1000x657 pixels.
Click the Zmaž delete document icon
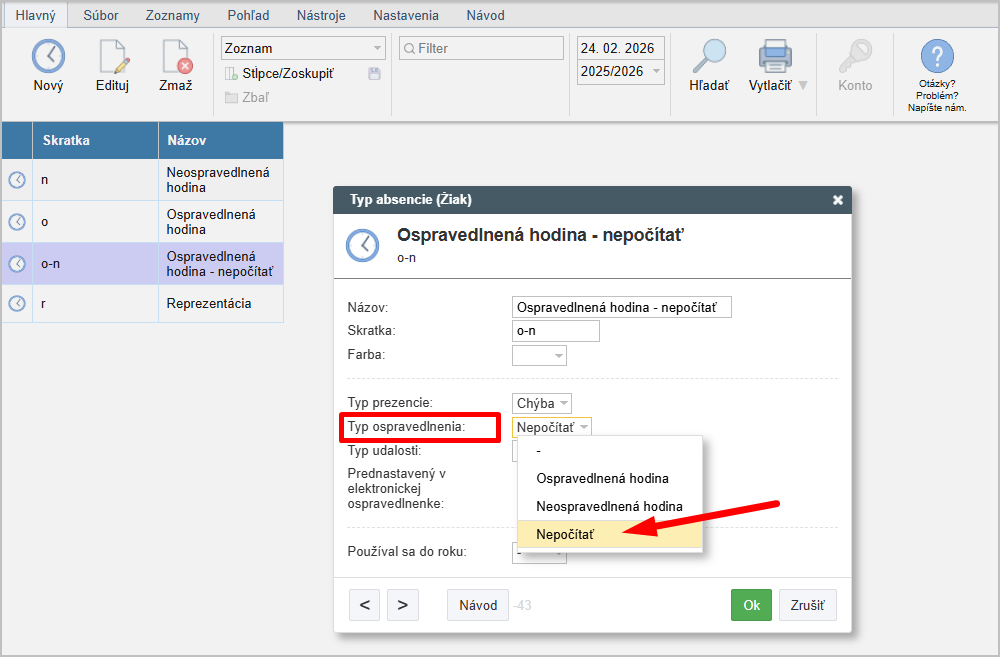[176, 57]
